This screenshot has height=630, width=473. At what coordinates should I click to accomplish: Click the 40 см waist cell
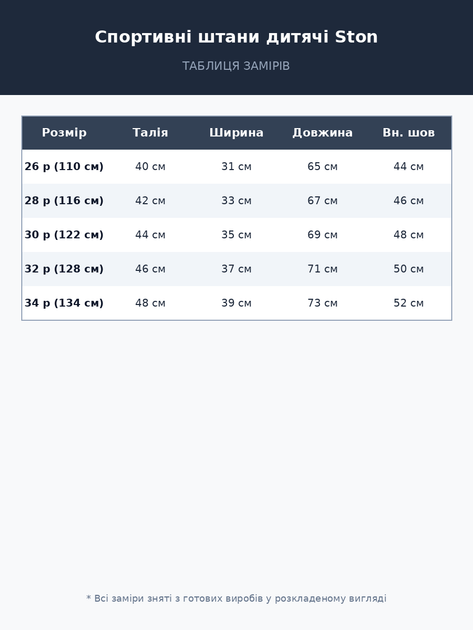150,166
